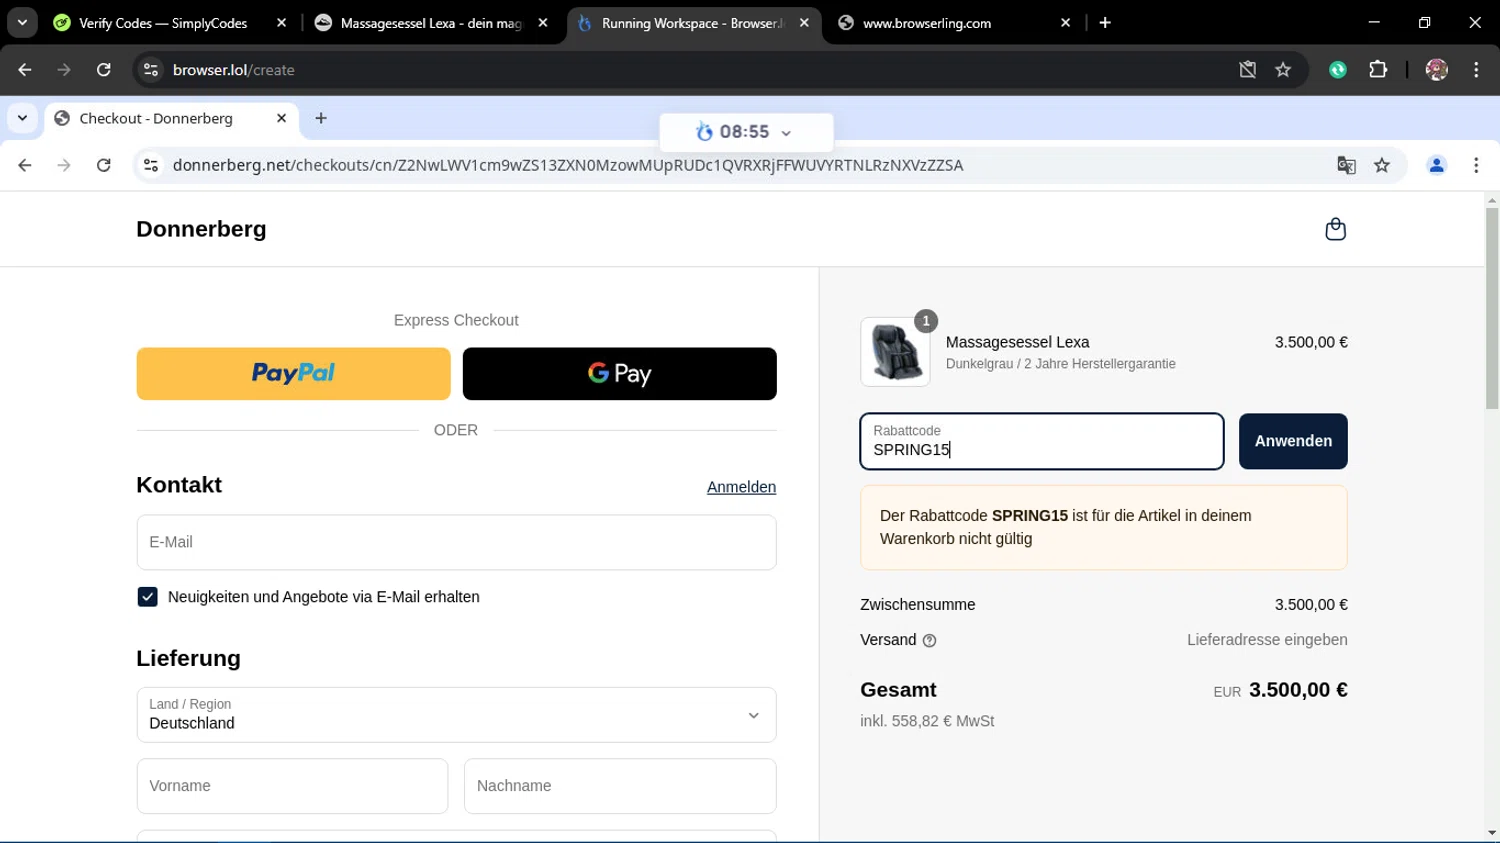Click the green extension icon in toolbar
The image size is (1500, 843).
click(x=1338, y=70)
